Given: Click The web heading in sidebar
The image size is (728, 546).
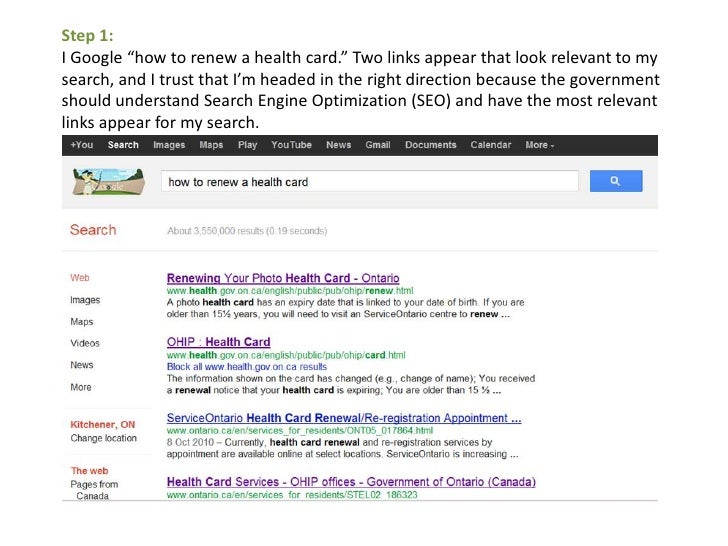Looking at the screenshot, I should 89,471.
